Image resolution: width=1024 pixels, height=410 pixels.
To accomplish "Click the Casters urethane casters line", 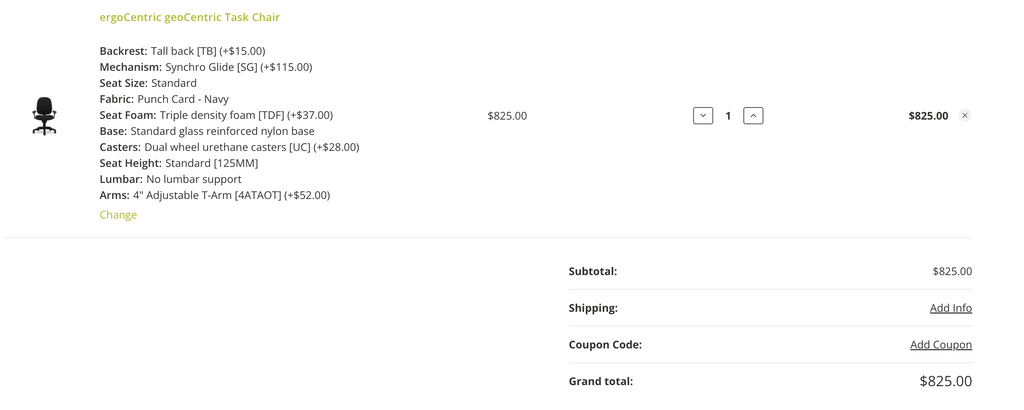I will coord(229,148).
